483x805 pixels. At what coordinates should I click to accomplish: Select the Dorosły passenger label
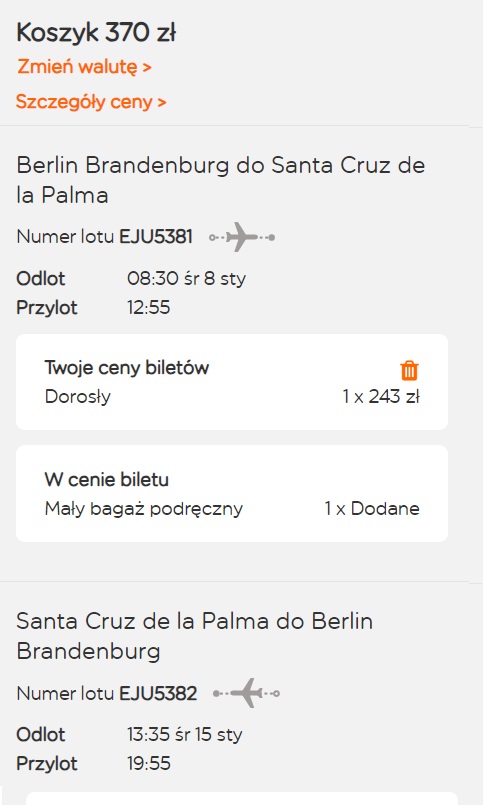(x=78, y=397)
